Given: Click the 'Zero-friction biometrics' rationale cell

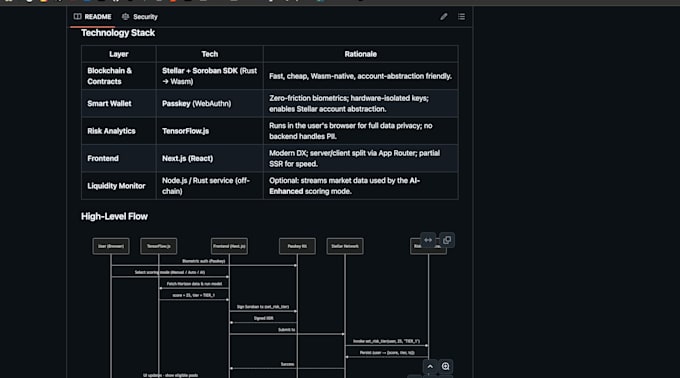Looking at the screenshot, I should click(x=360, y=103).
